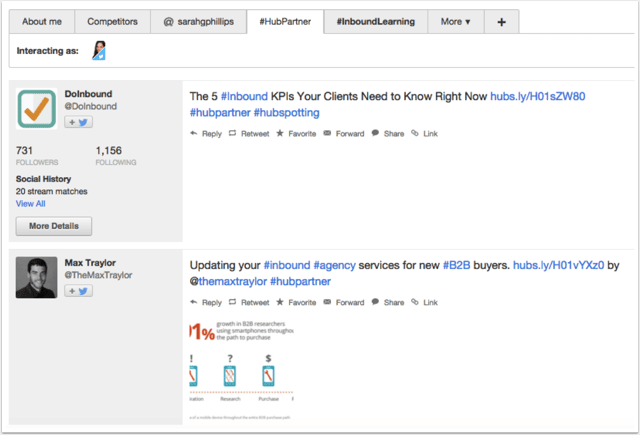This screenshot has width=640, height=435.
Task: Share Max Traylor's tweet
Action: point(388,302)
